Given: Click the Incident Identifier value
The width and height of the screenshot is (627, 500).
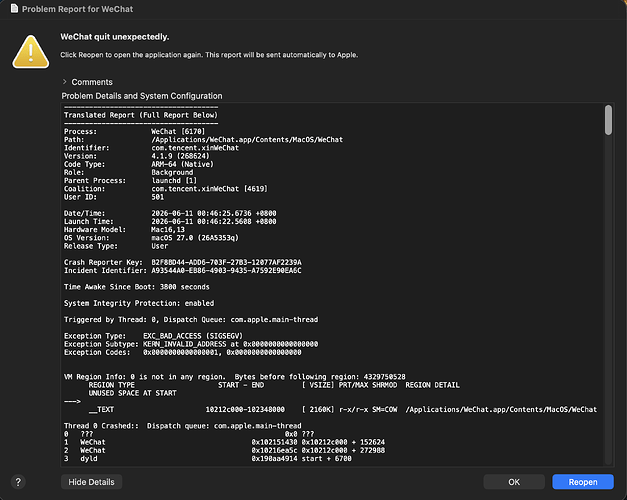Looking at the screenshot, I should [226, 271].
